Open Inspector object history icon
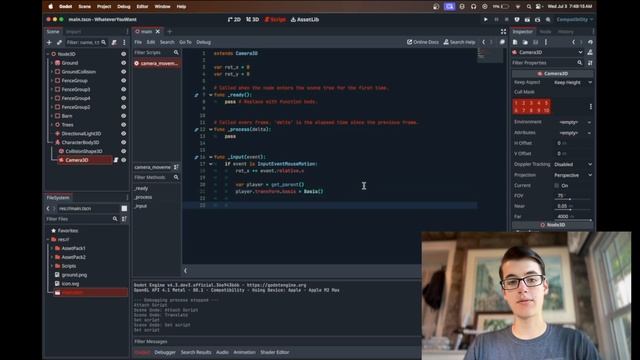Screen dimensions: 640x360 click(590, 42)
